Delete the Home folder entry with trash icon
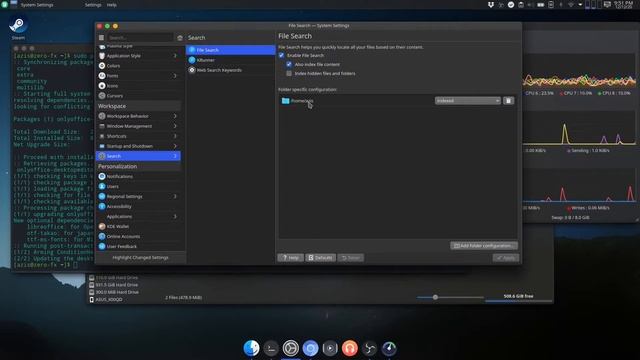The image size is (640, 360). click(x=508, y=100)
